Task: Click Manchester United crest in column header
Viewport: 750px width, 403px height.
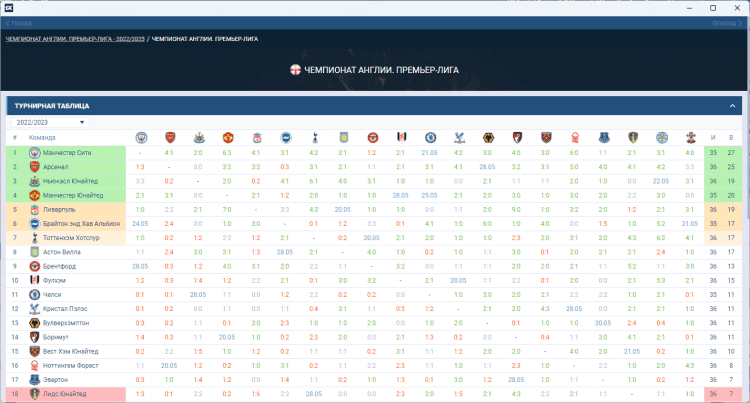Action: click(x=228, y=138)
